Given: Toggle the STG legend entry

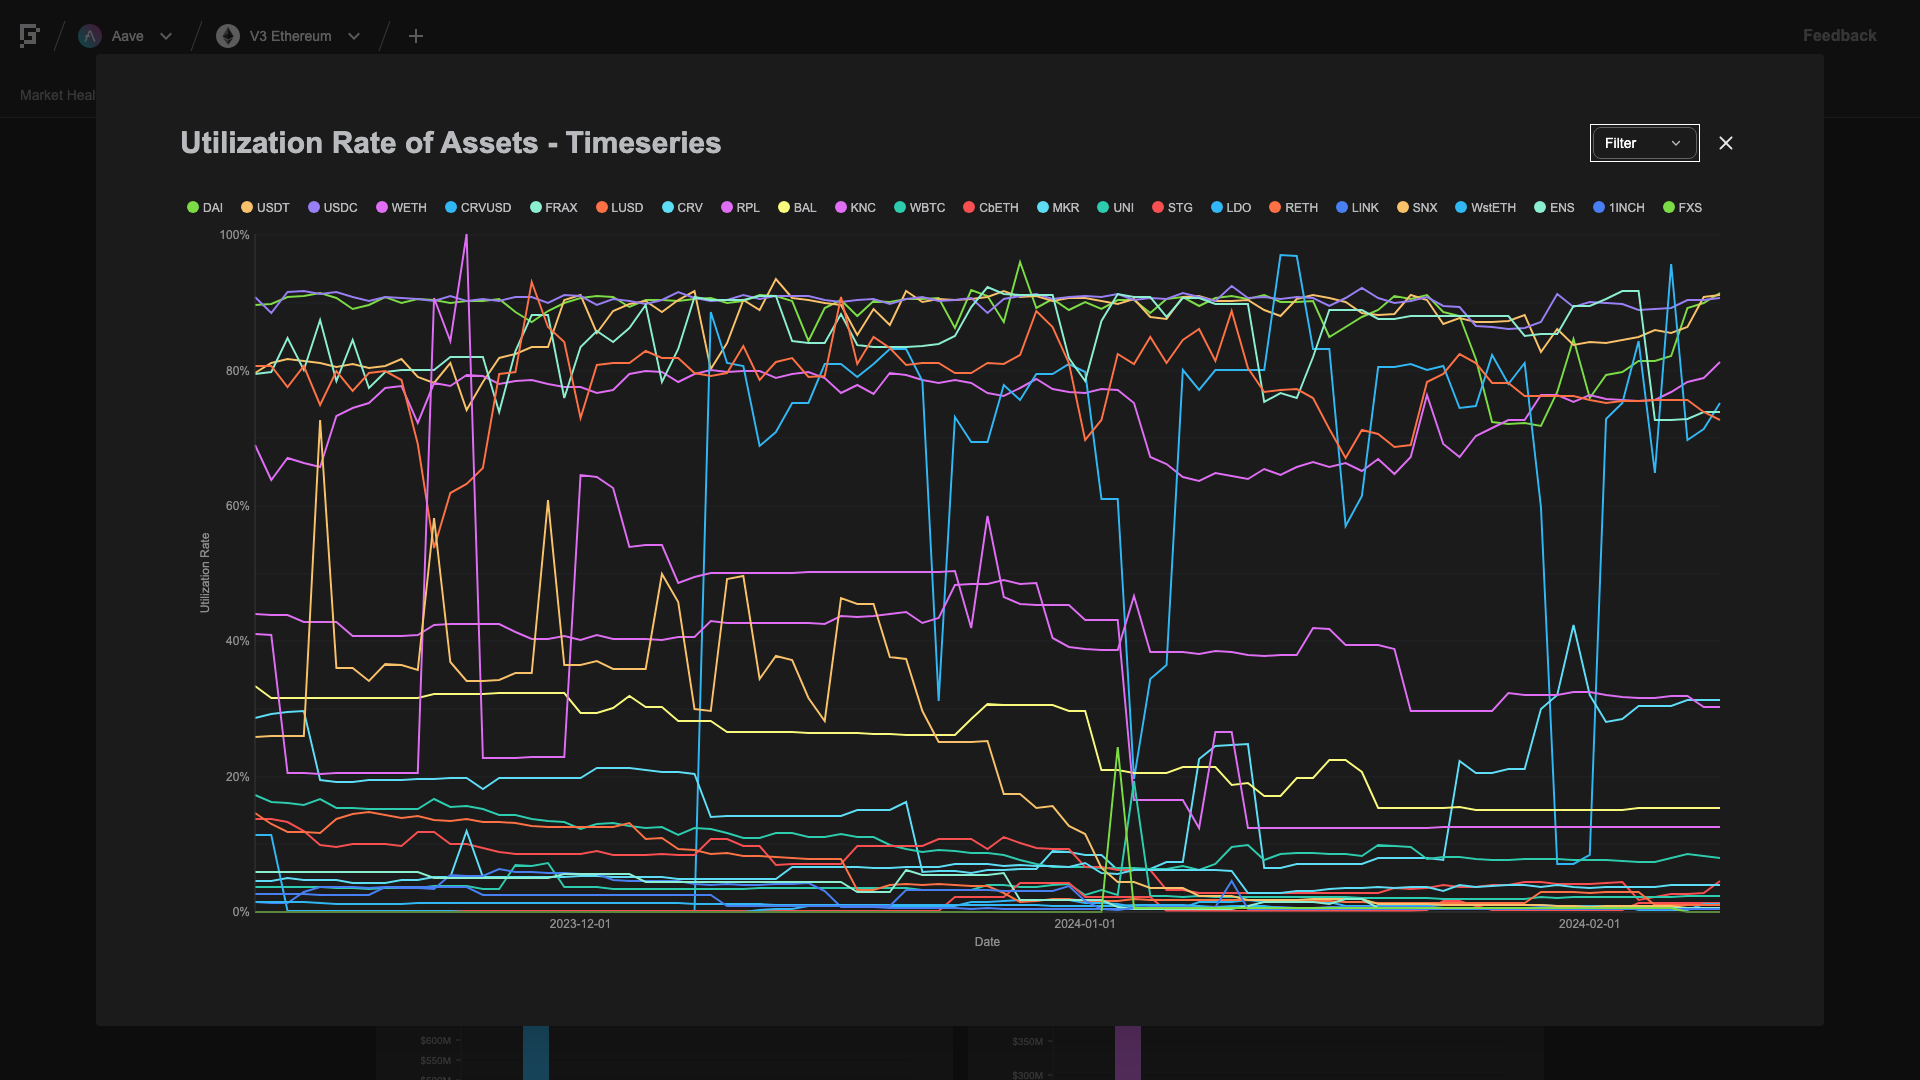Looking at the screenshot, I should 1172,208.
